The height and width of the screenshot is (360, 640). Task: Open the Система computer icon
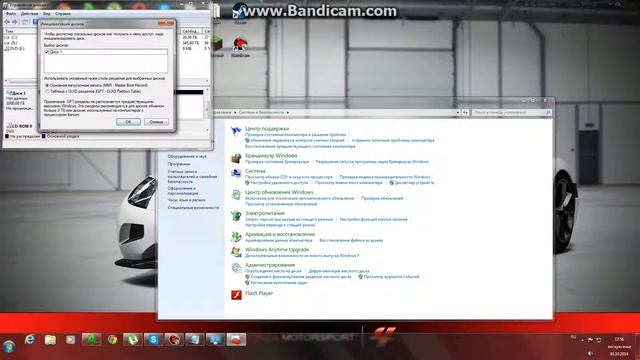236,173
